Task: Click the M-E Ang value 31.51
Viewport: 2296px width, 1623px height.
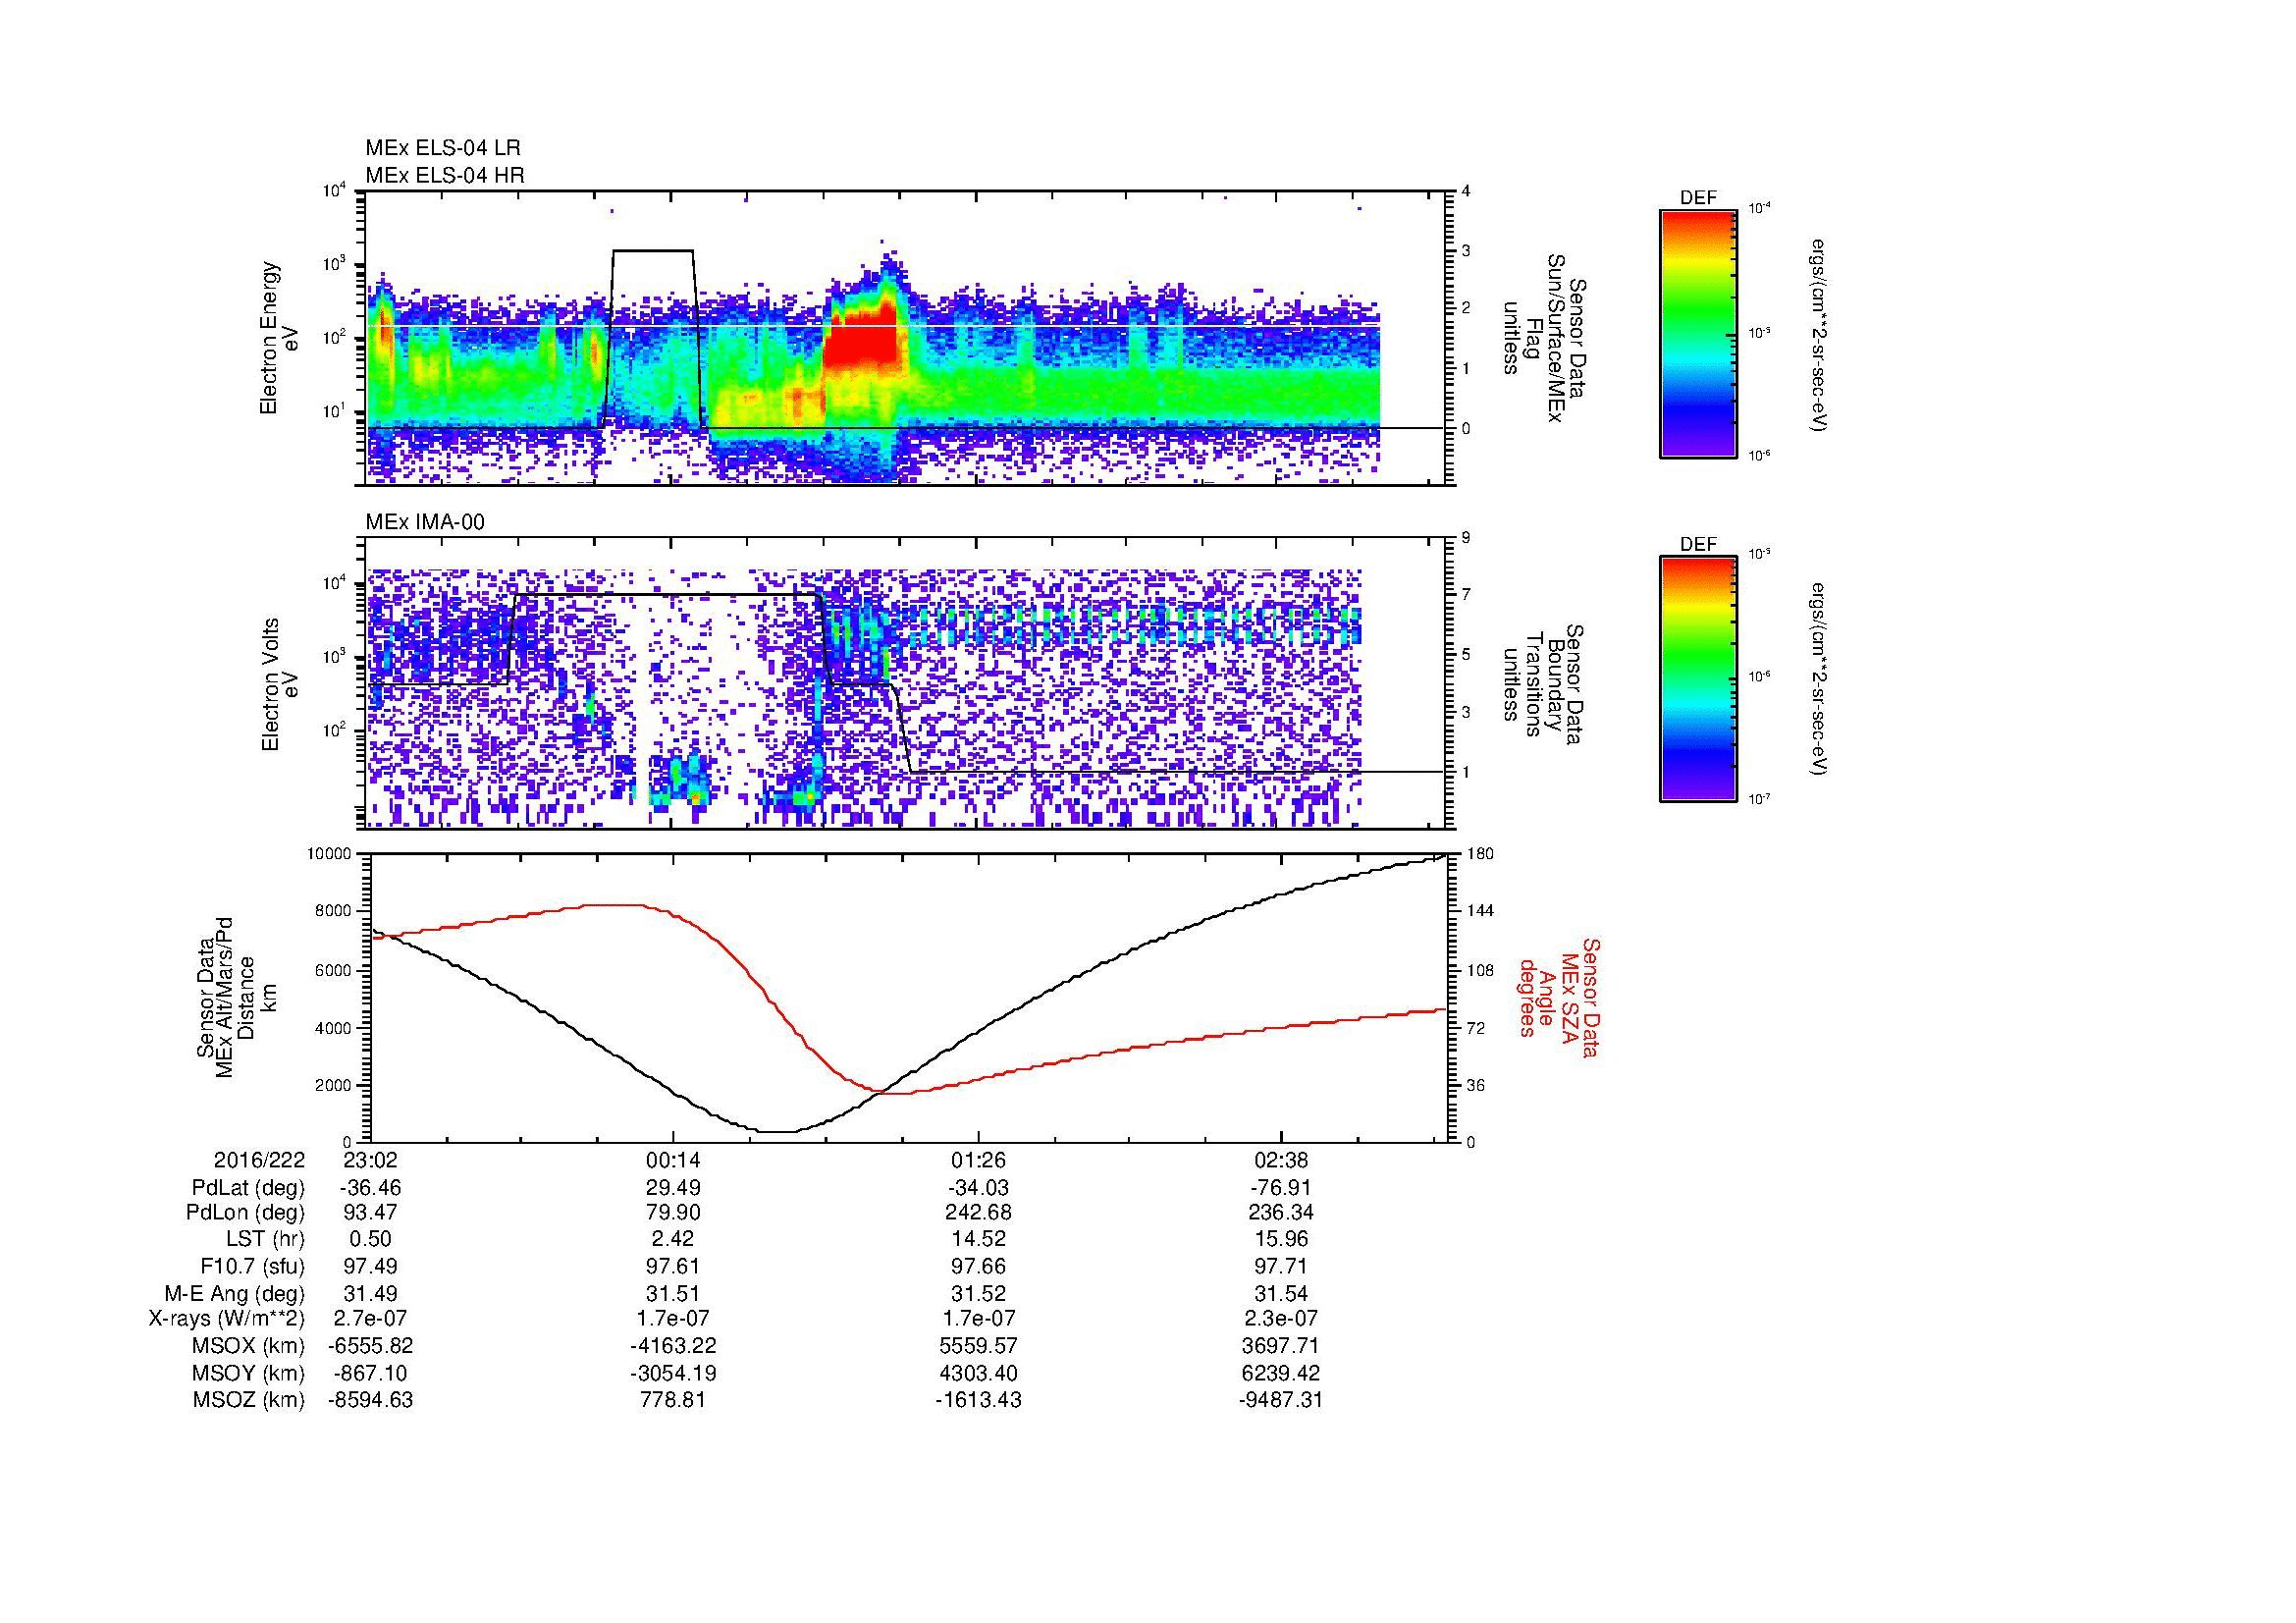Action: [673, 1293]
